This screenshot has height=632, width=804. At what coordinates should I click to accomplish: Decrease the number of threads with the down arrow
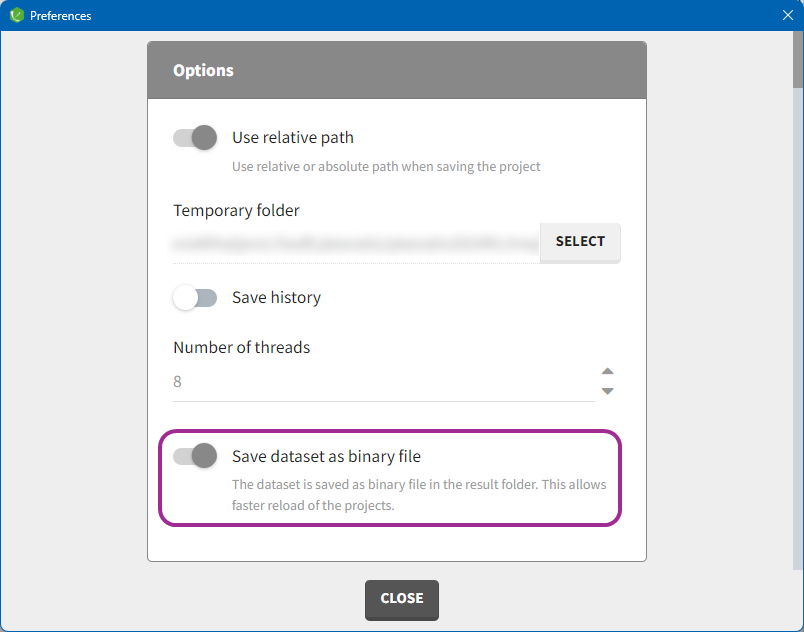pos(607,391)
